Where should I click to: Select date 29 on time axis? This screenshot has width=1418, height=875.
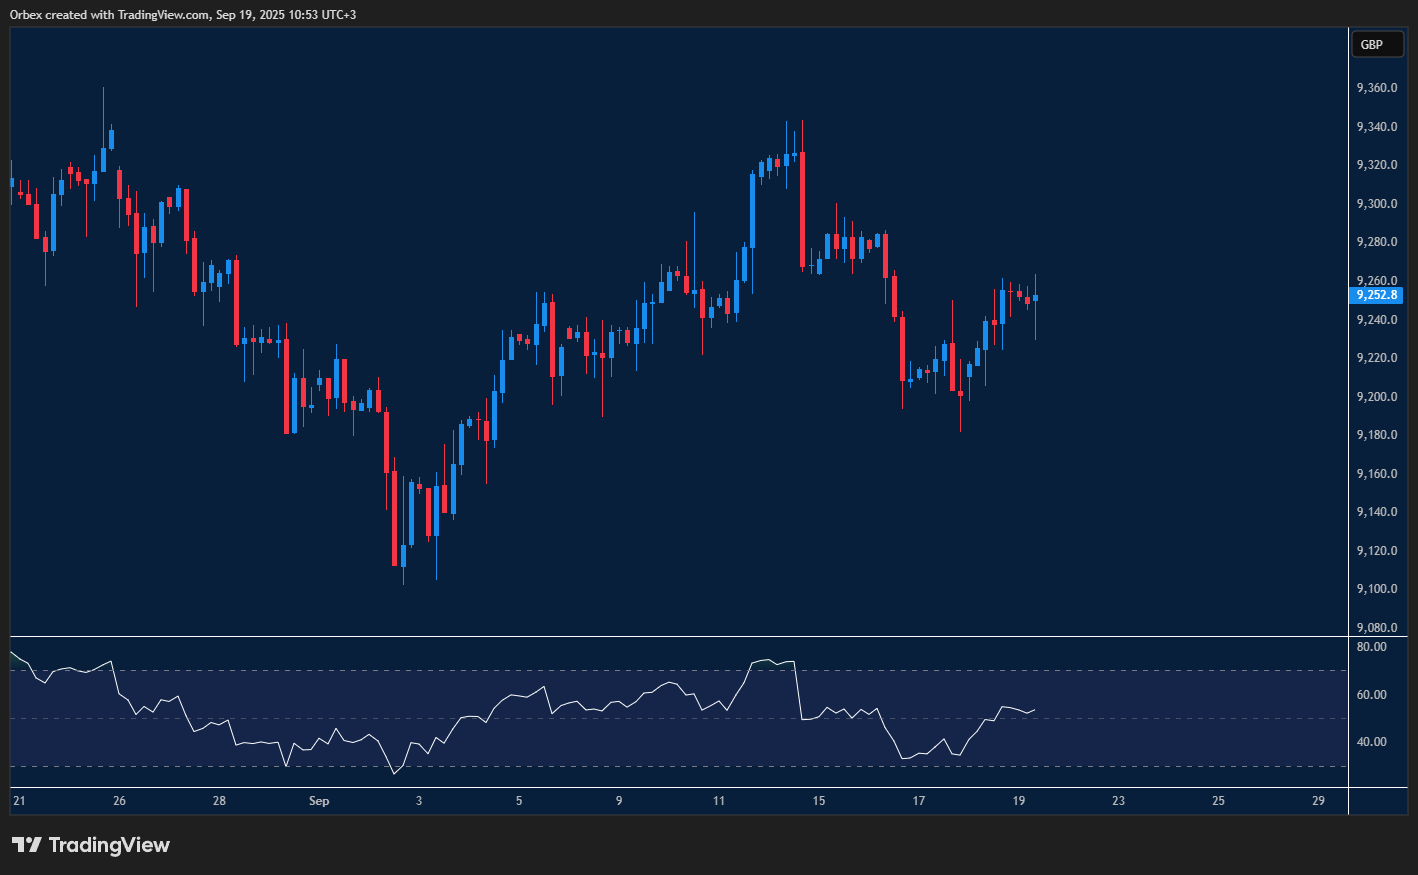1318,801
